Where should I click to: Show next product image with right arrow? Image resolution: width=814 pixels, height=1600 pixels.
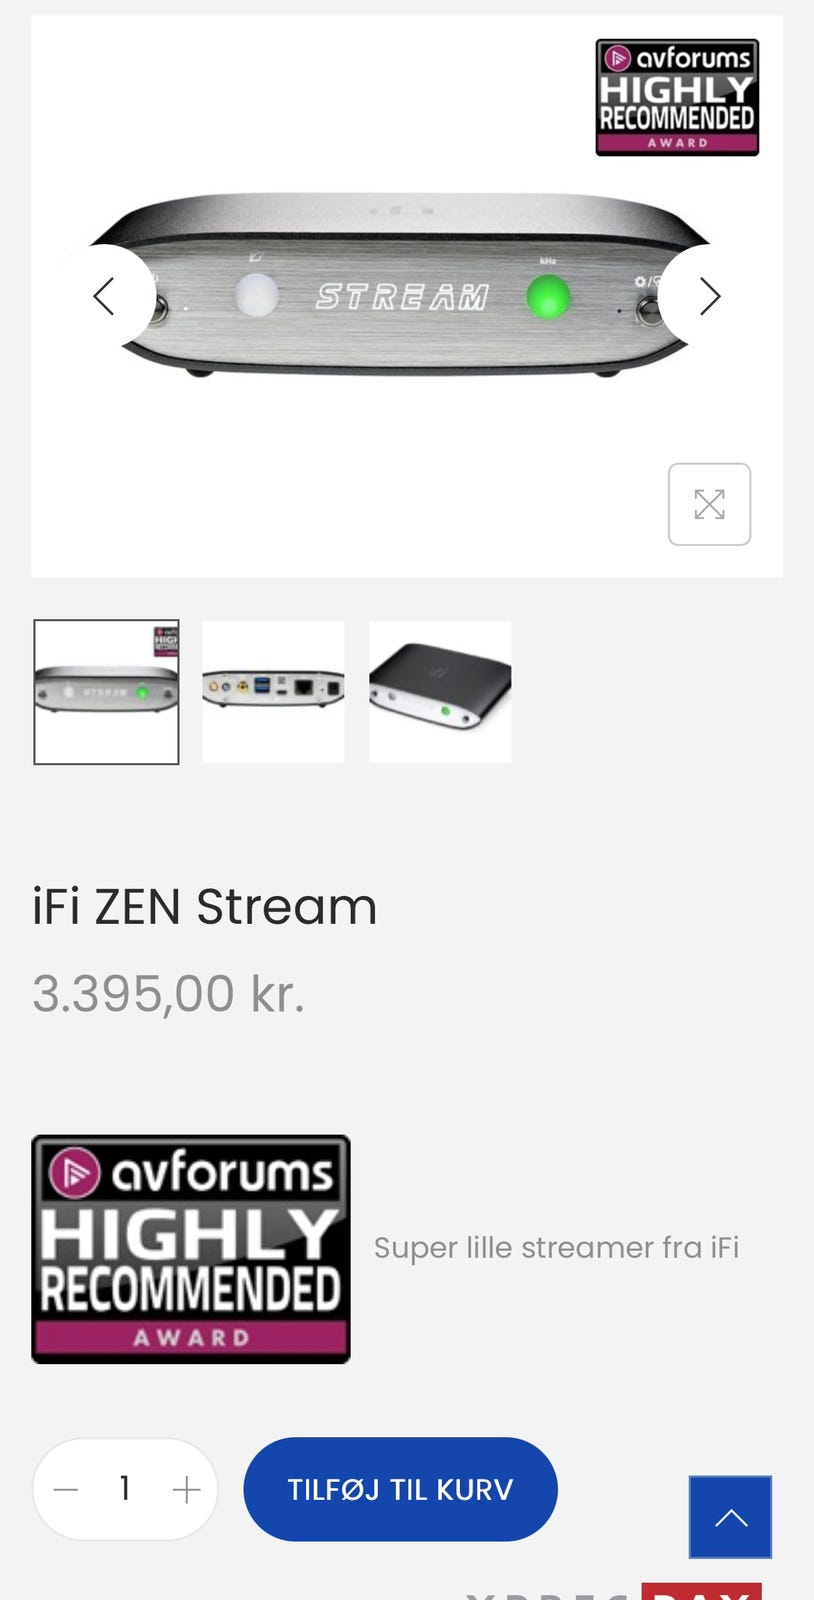click(x=709, y=296)
